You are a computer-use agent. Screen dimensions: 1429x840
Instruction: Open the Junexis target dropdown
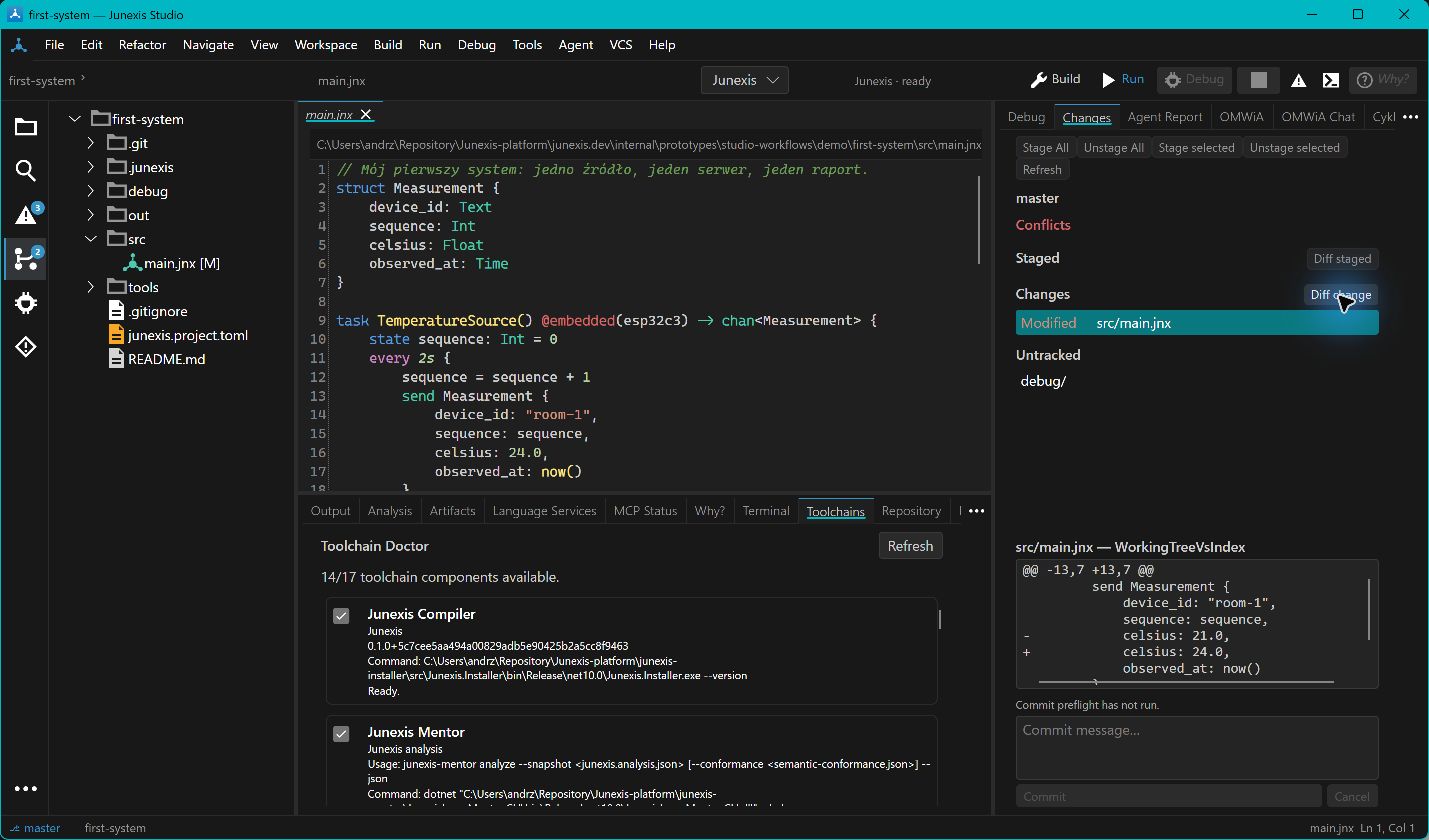pyautogui.click(x=745, y=80)
